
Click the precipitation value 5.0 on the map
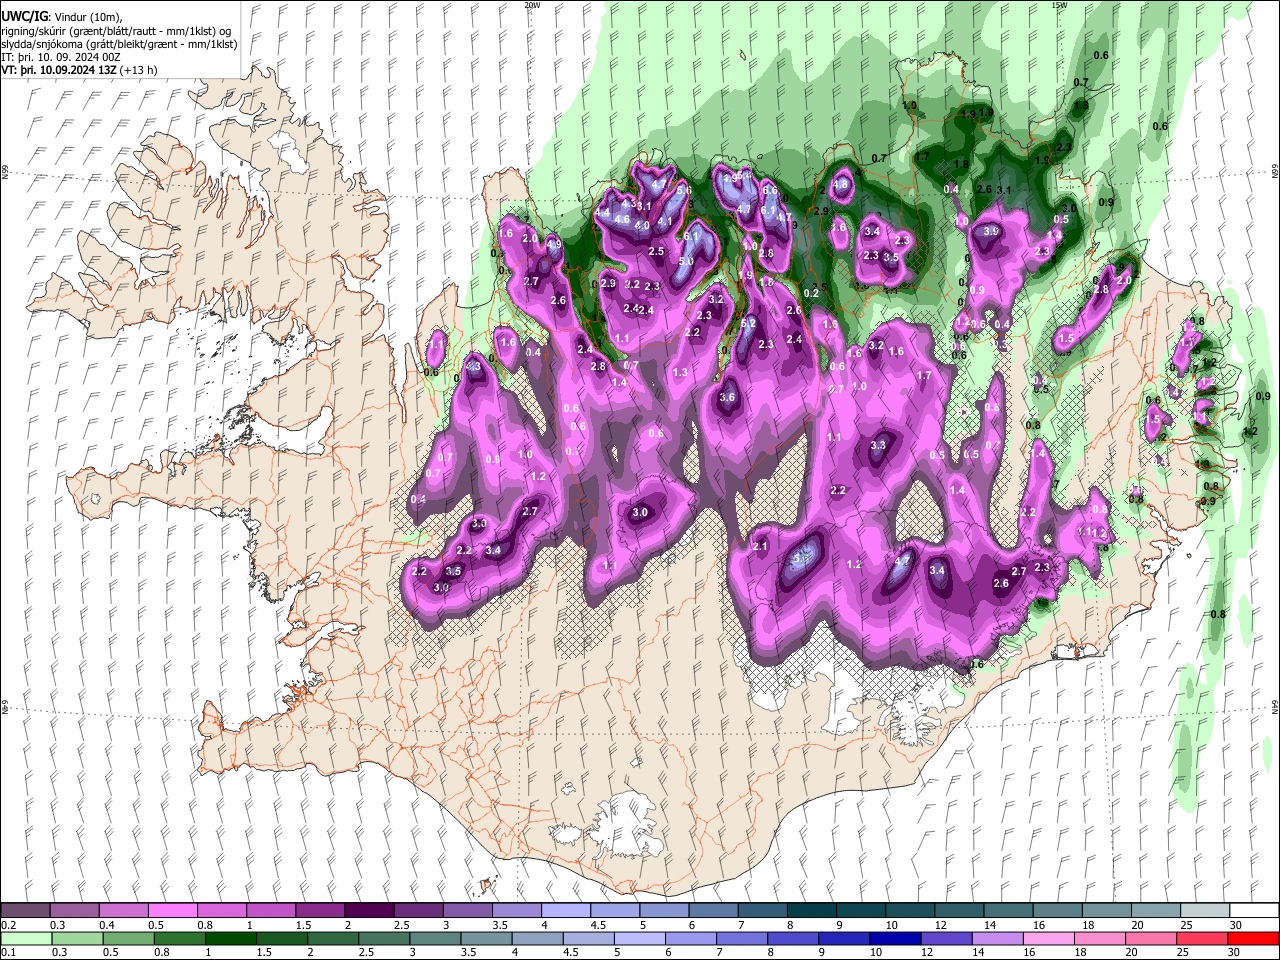686,262
